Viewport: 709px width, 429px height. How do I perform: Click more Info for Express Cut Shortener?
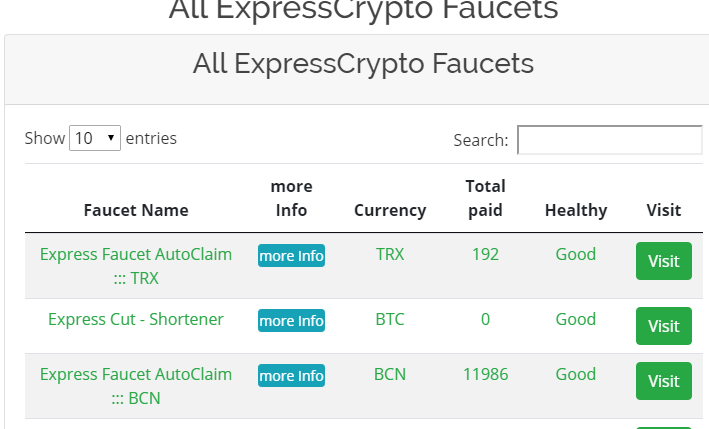coord(291,321)
